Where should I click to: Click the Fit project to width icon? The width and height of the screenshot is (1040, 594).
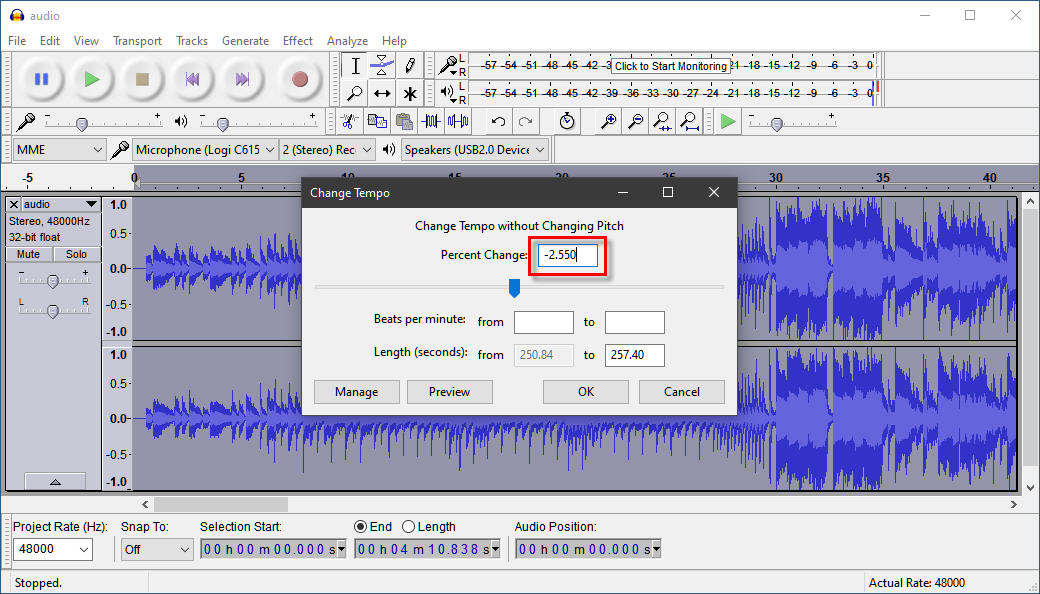(689, 121)
